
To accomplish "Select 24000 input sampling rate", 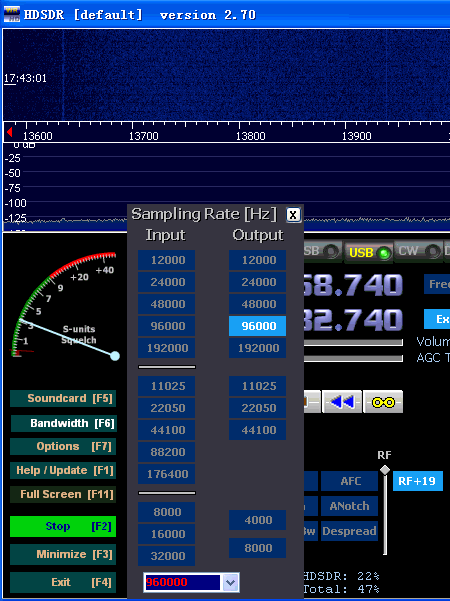I will [166, 282].
